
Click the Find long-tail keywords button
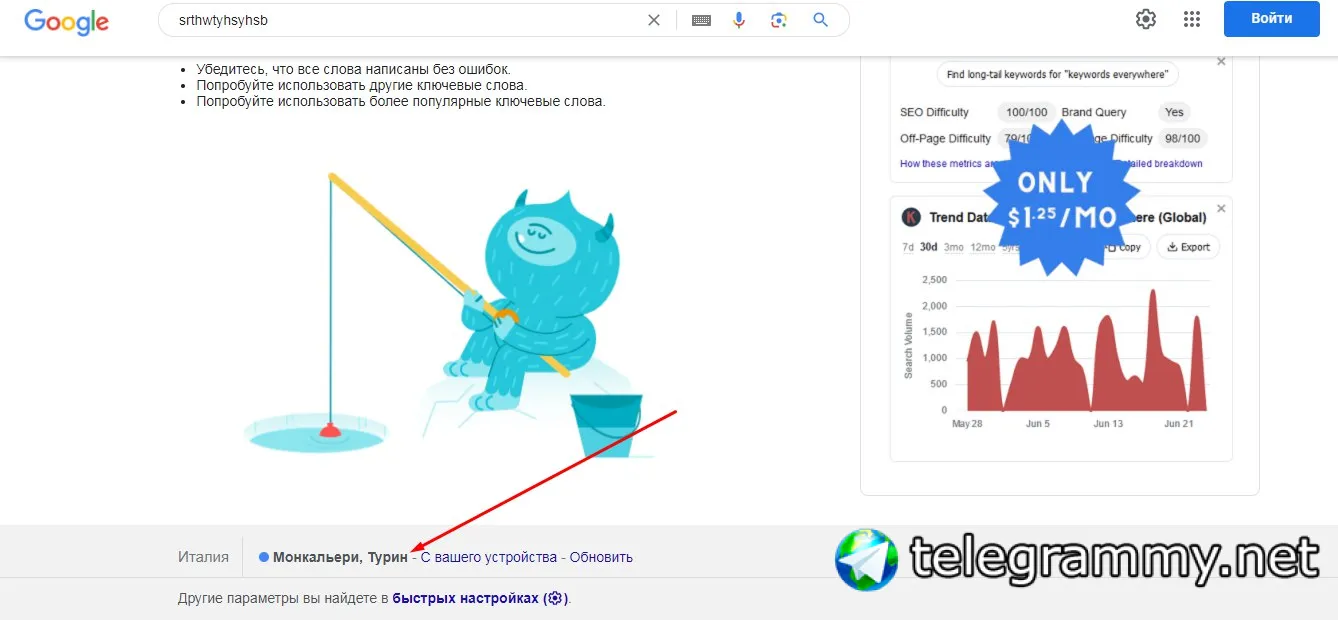click(1058, 74)
